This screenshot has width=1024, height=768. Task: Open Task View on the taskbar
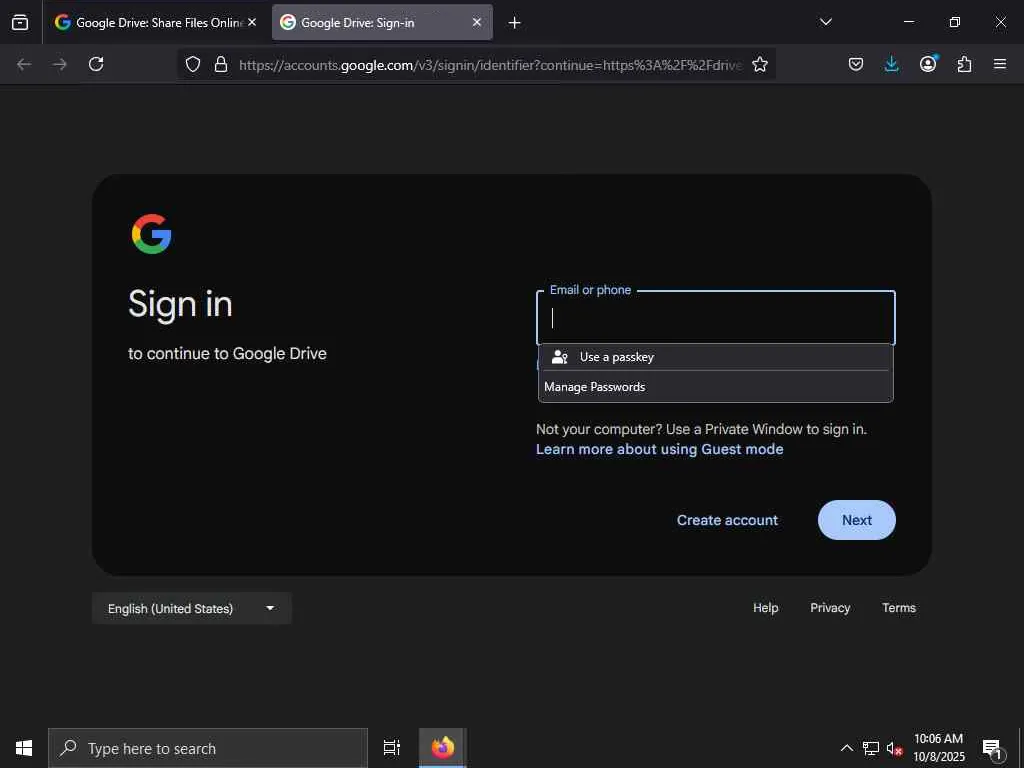391,748
